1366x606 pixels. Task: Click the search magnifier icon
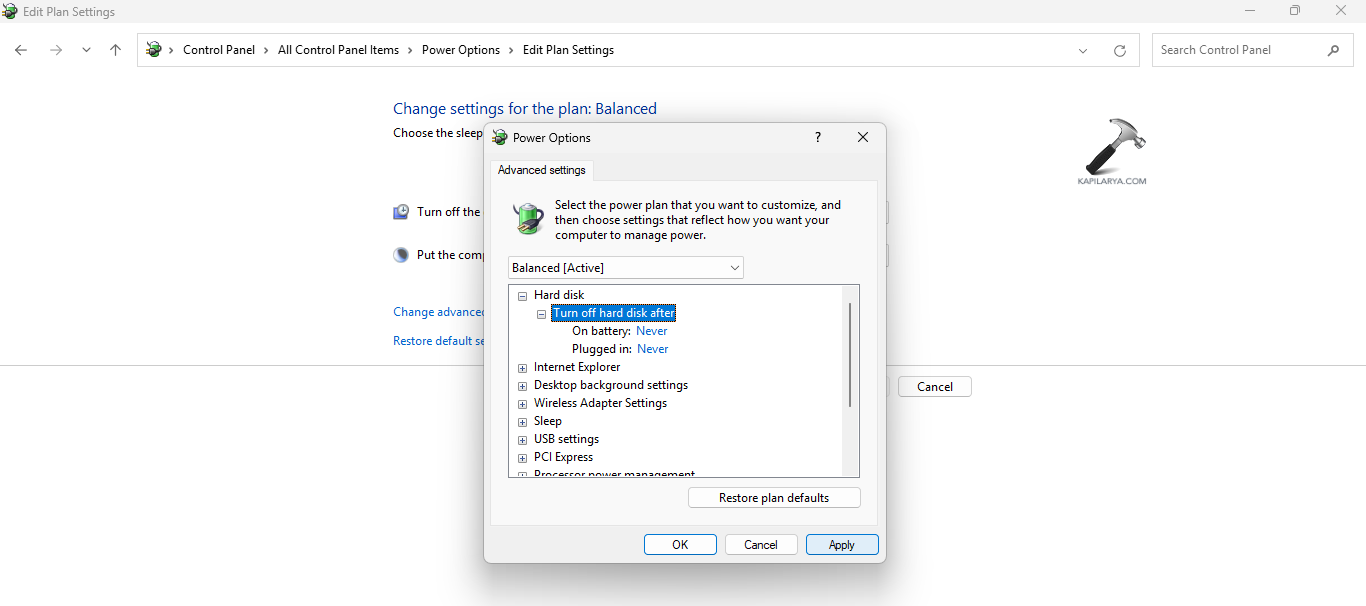pyautogui.click(x=1334, y=49)
